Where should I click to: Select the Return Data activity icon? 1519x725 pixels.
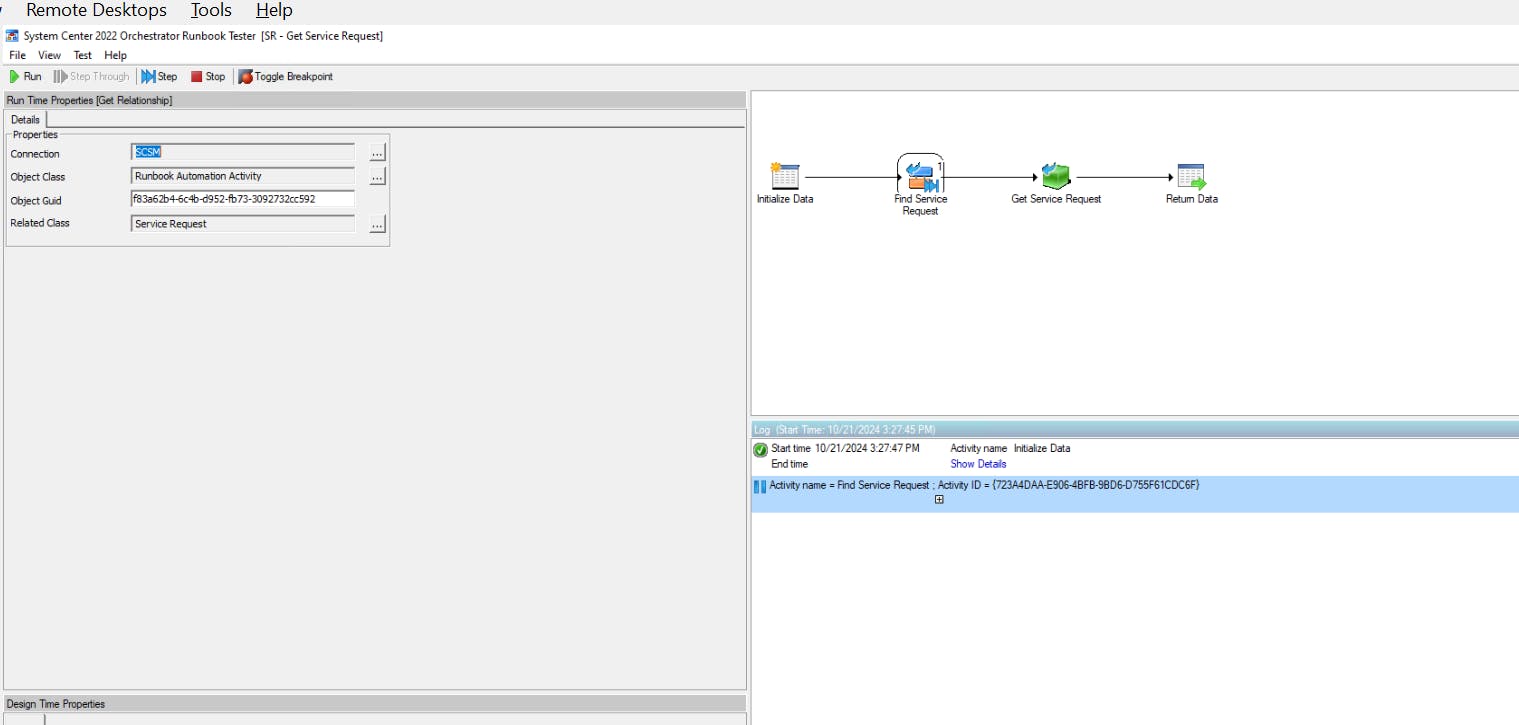tap(1191, 177)
